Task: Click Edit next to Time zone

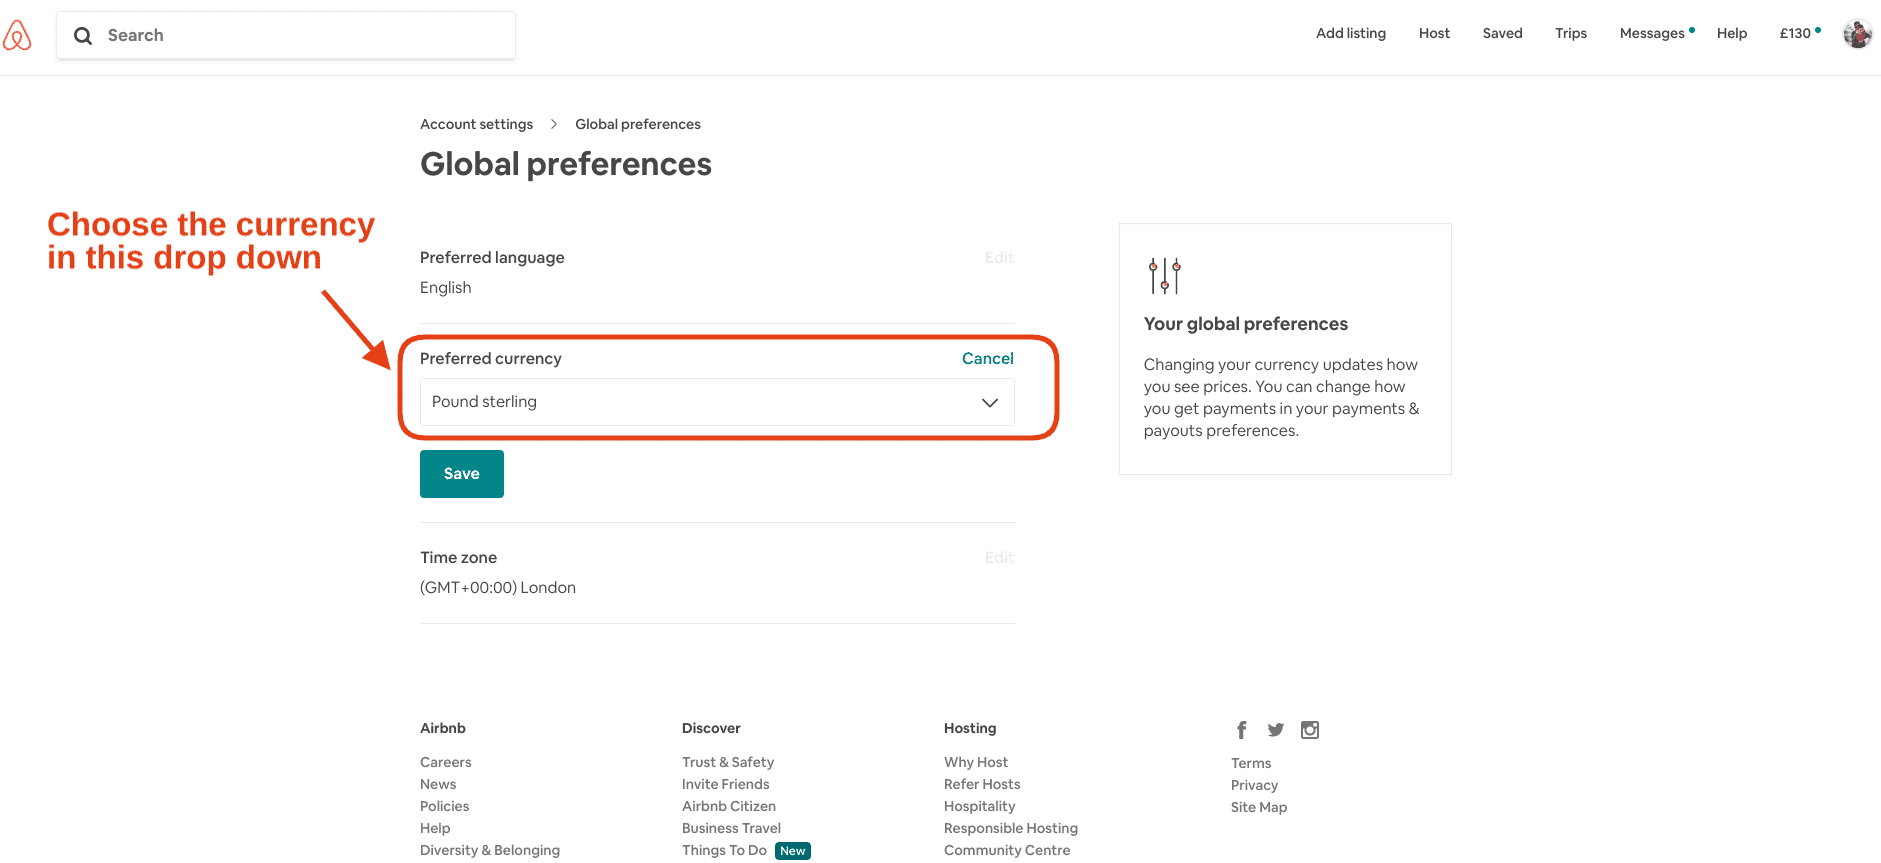Action: 999,557
